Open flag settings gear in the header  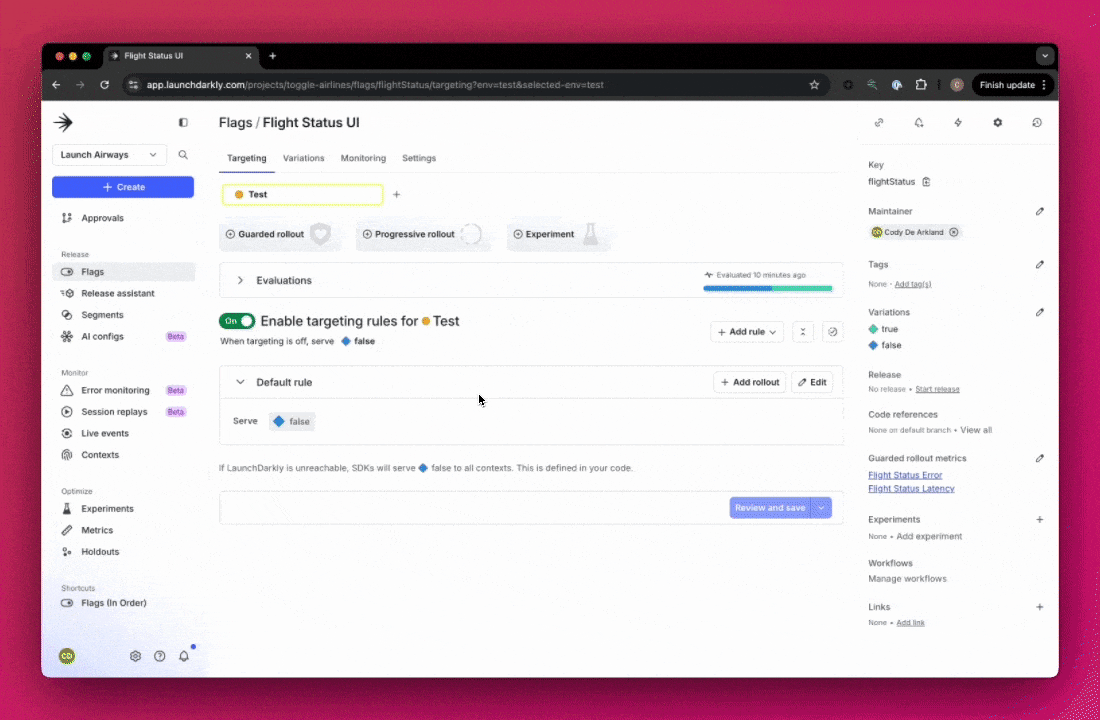998,122
